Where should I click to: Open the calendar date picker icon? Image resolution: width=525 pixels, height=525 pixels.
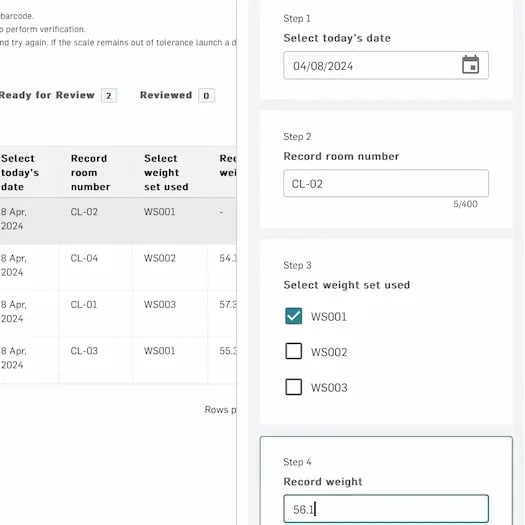pos(470,65)
